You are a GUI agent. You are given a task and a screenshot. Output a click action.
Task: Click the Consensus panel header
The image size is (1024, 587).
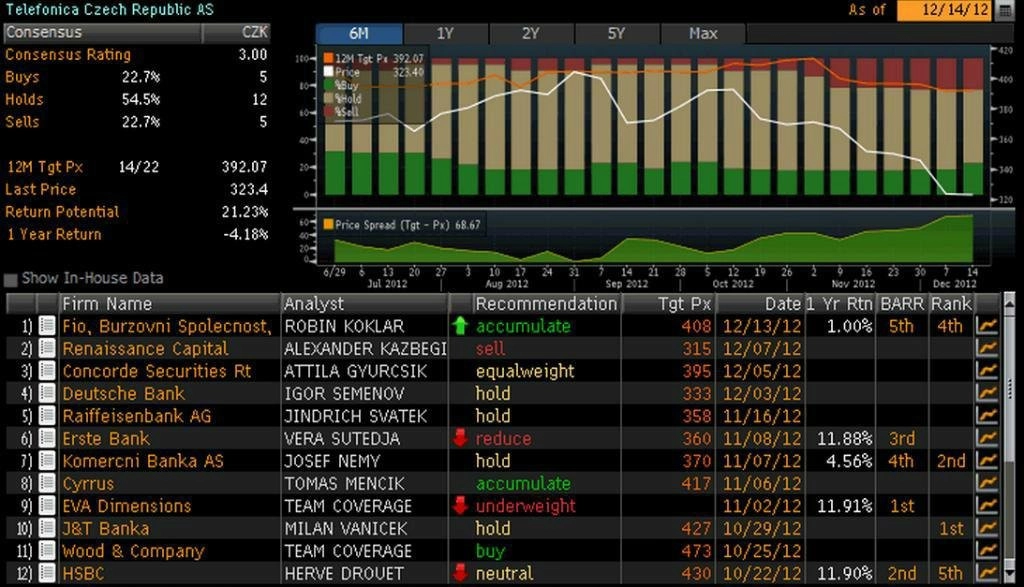[x=137, y=32]
